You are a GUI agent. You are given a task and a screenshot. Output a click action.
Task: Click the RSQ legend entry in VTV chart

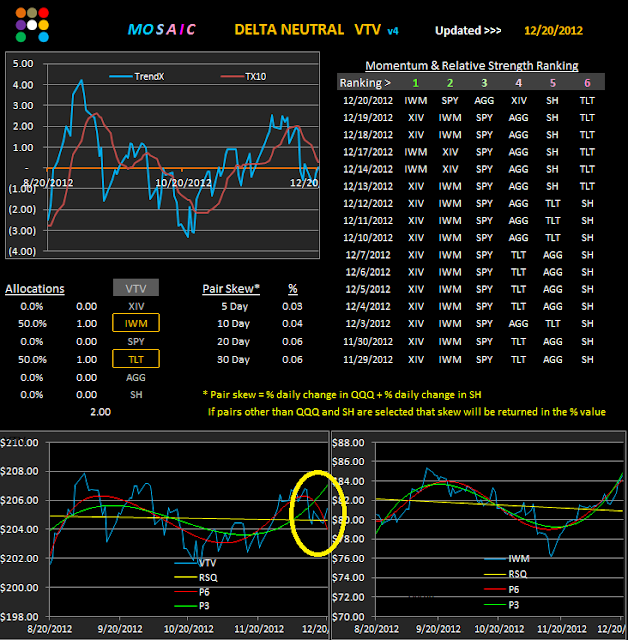coord(196,578)
